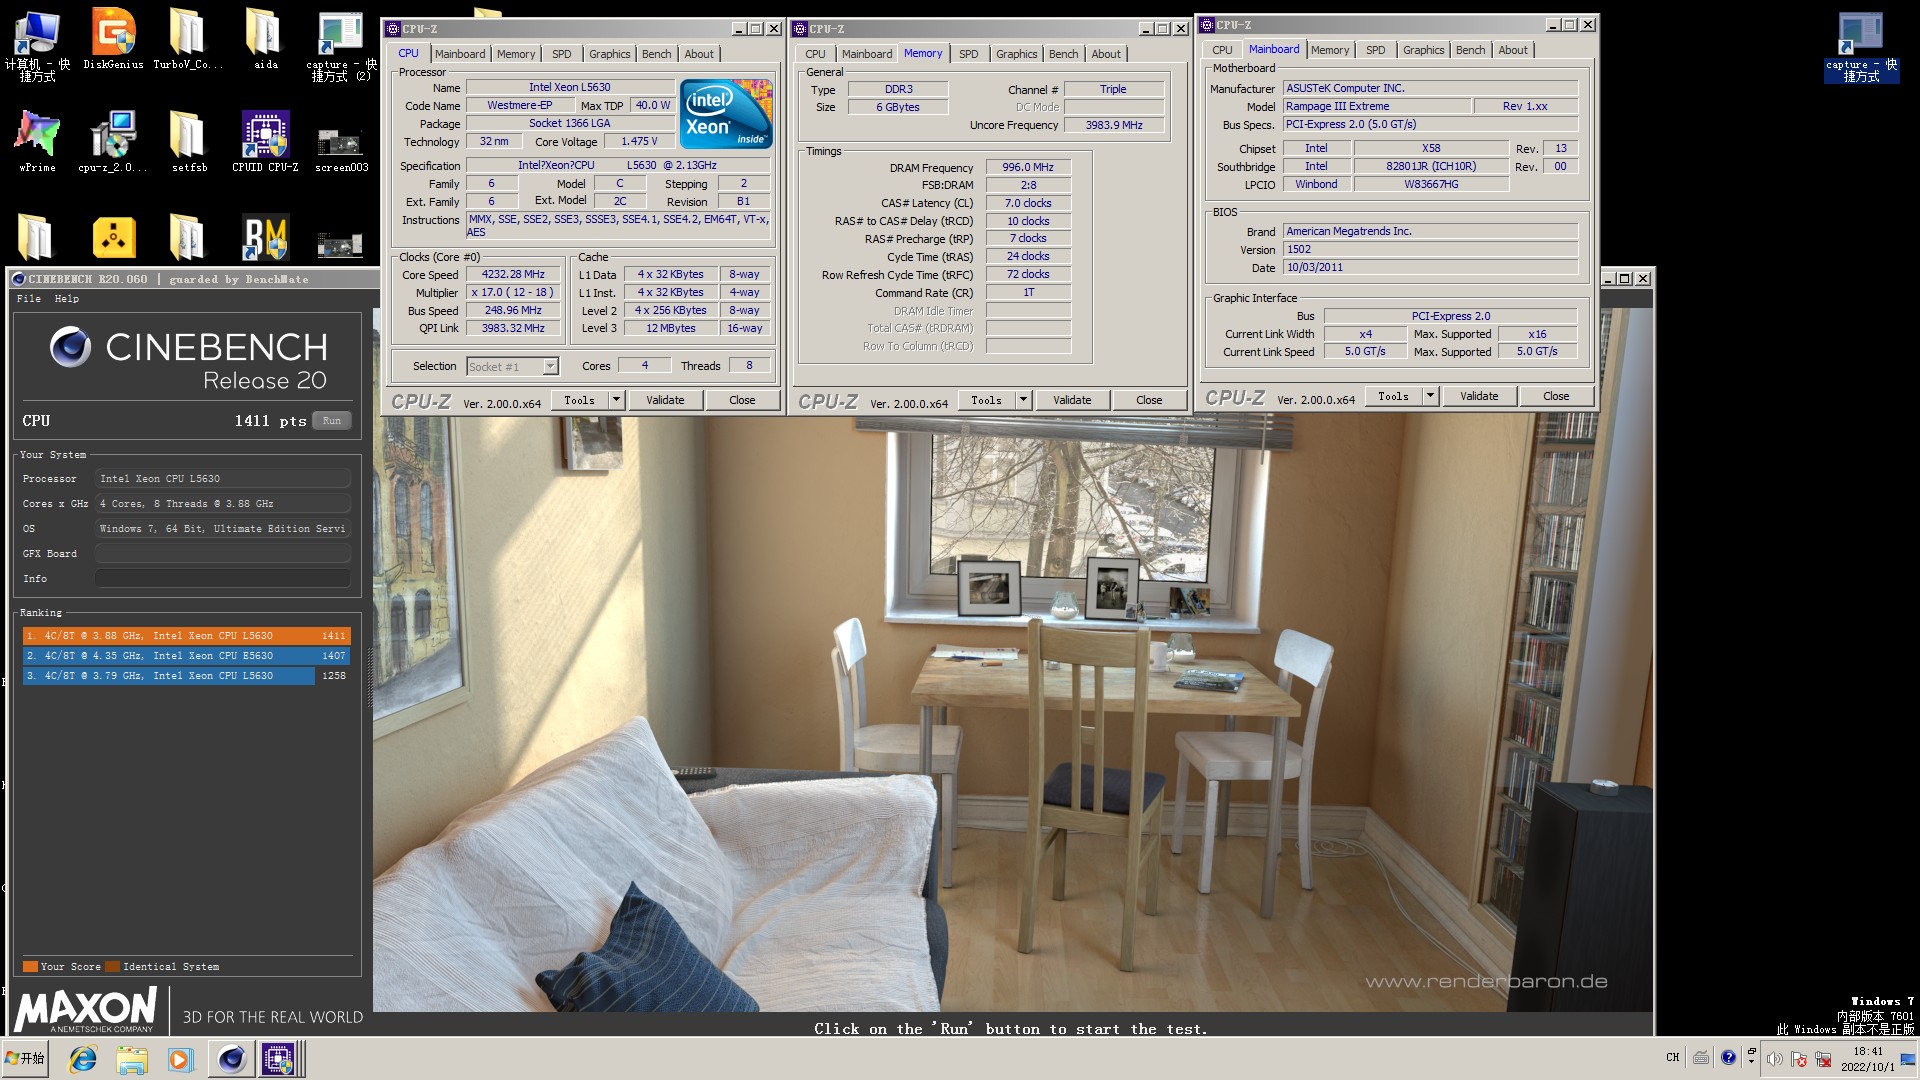Click Tools button in the left CPU-Z window

pos(580,400)
